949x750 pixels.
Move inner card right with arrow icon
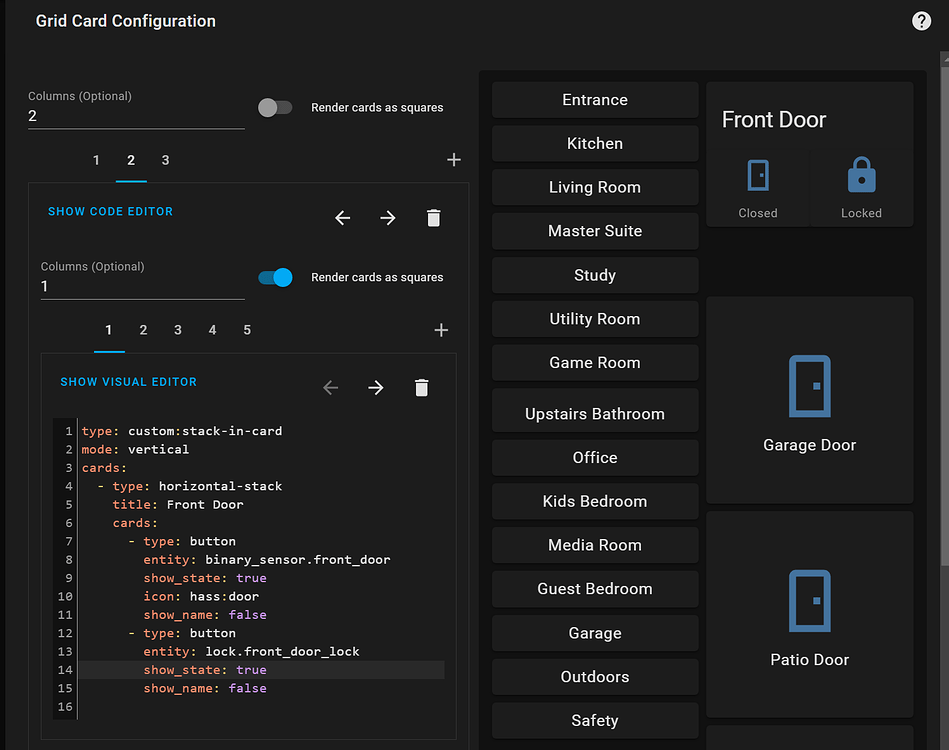376,388
